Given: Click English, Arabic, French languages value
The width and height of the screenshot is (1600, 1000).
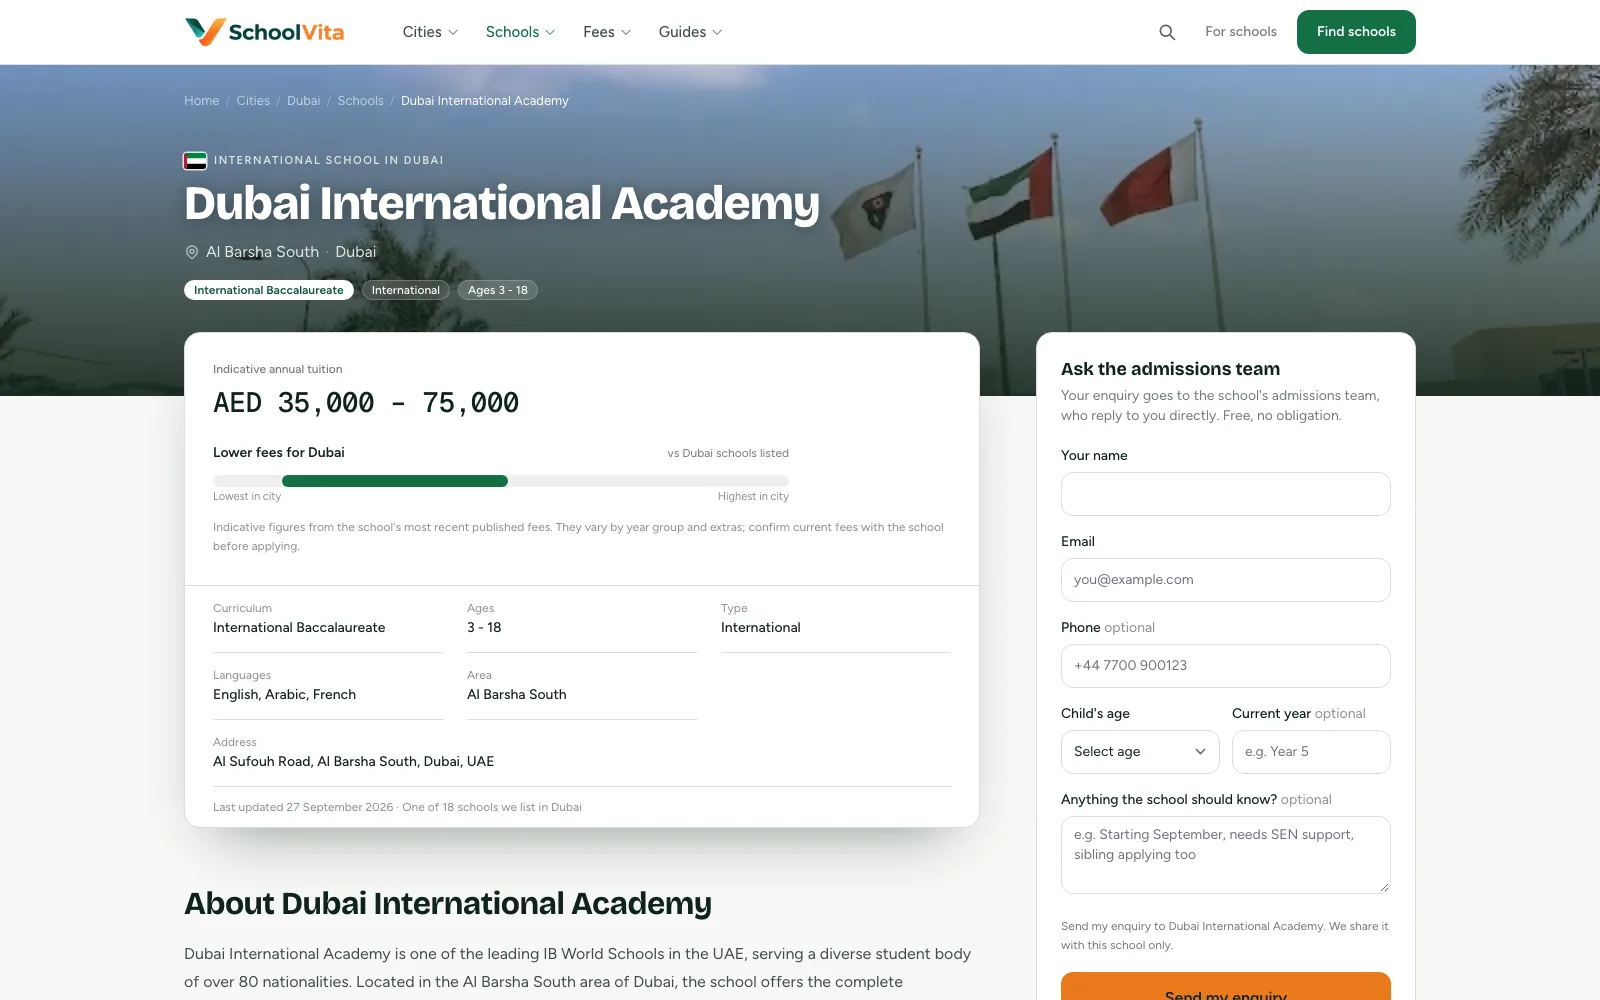Looking at the screenshot, I should 284,694.
